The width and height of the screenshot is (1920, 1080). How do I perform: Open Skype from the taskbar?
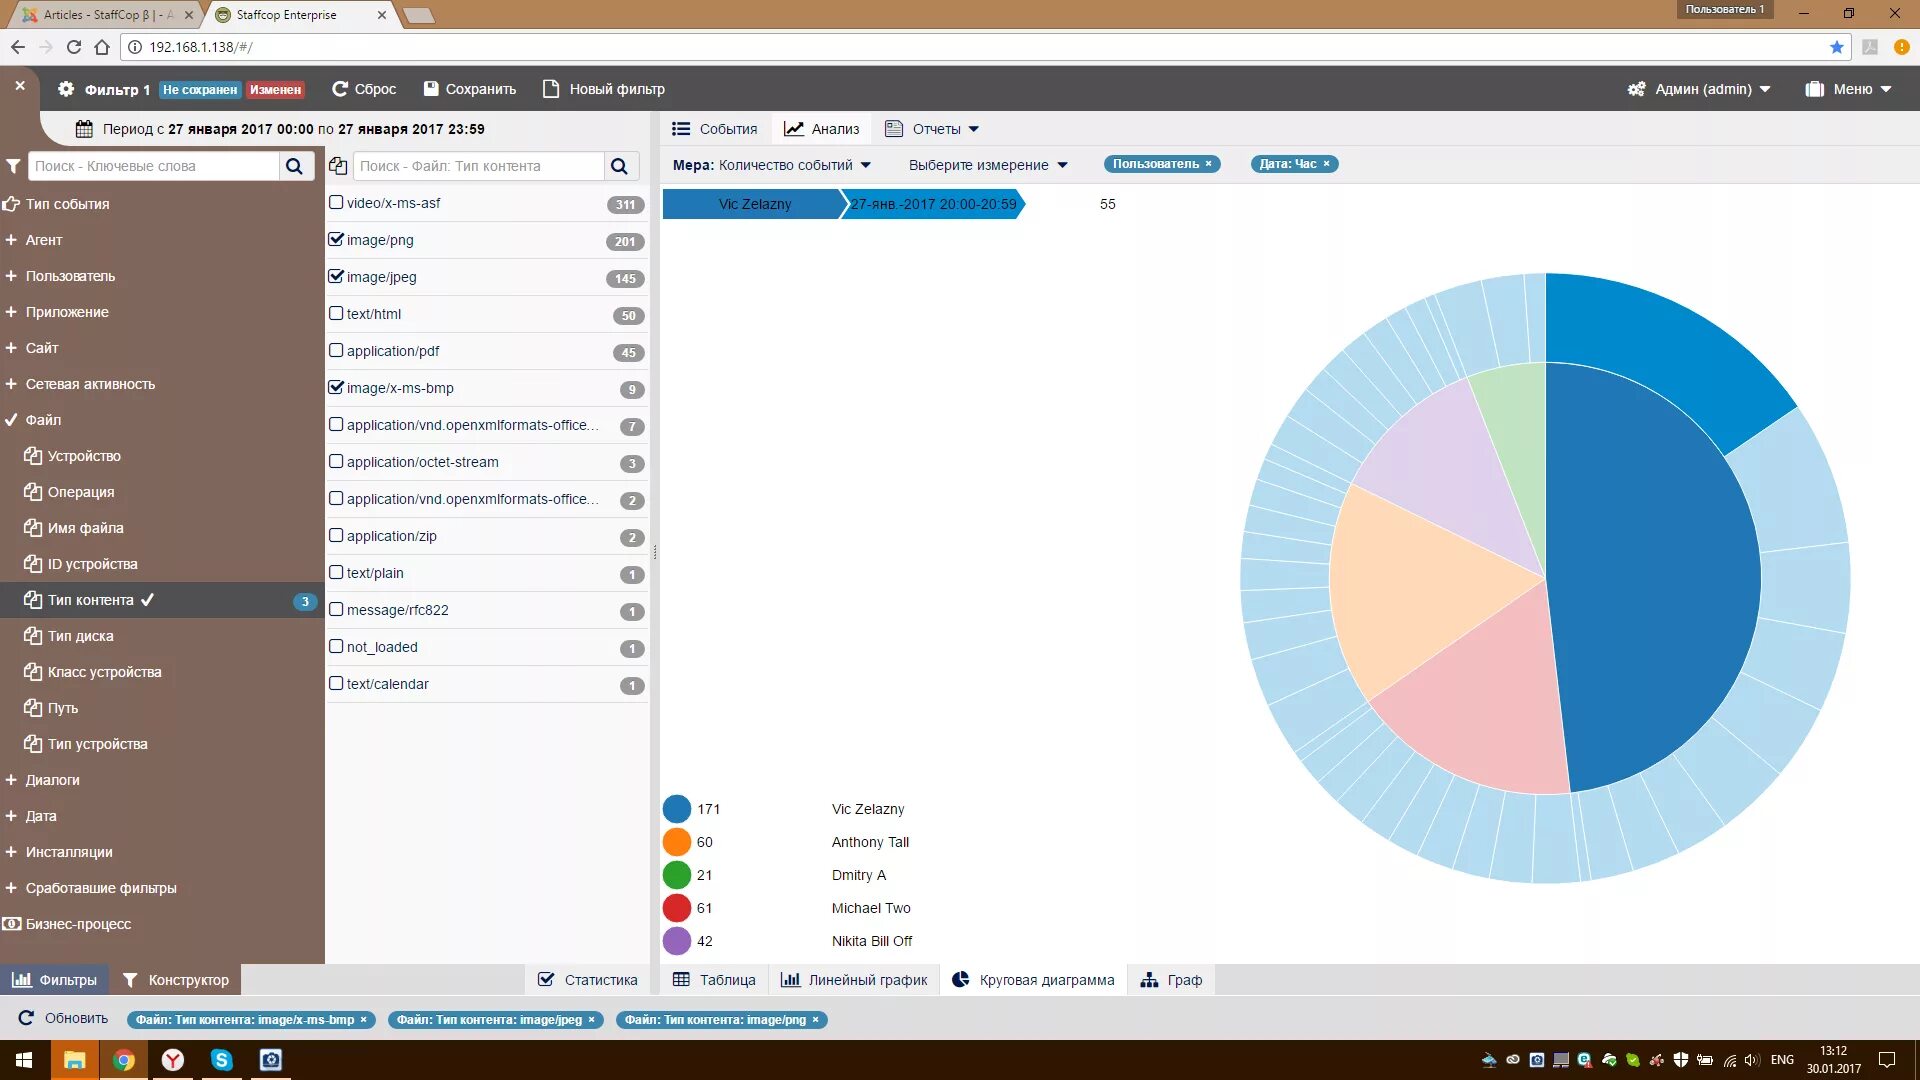221,1060
